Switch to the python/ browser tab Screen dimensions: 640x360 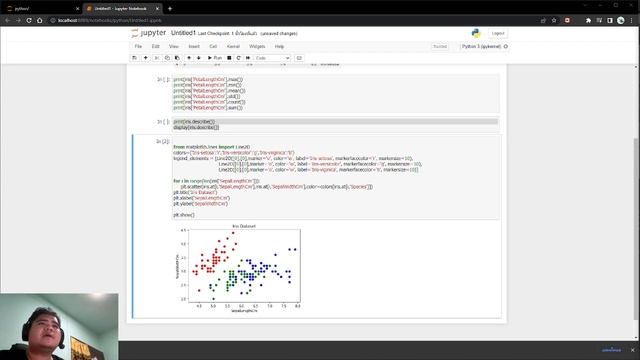[x=41, y=8]
